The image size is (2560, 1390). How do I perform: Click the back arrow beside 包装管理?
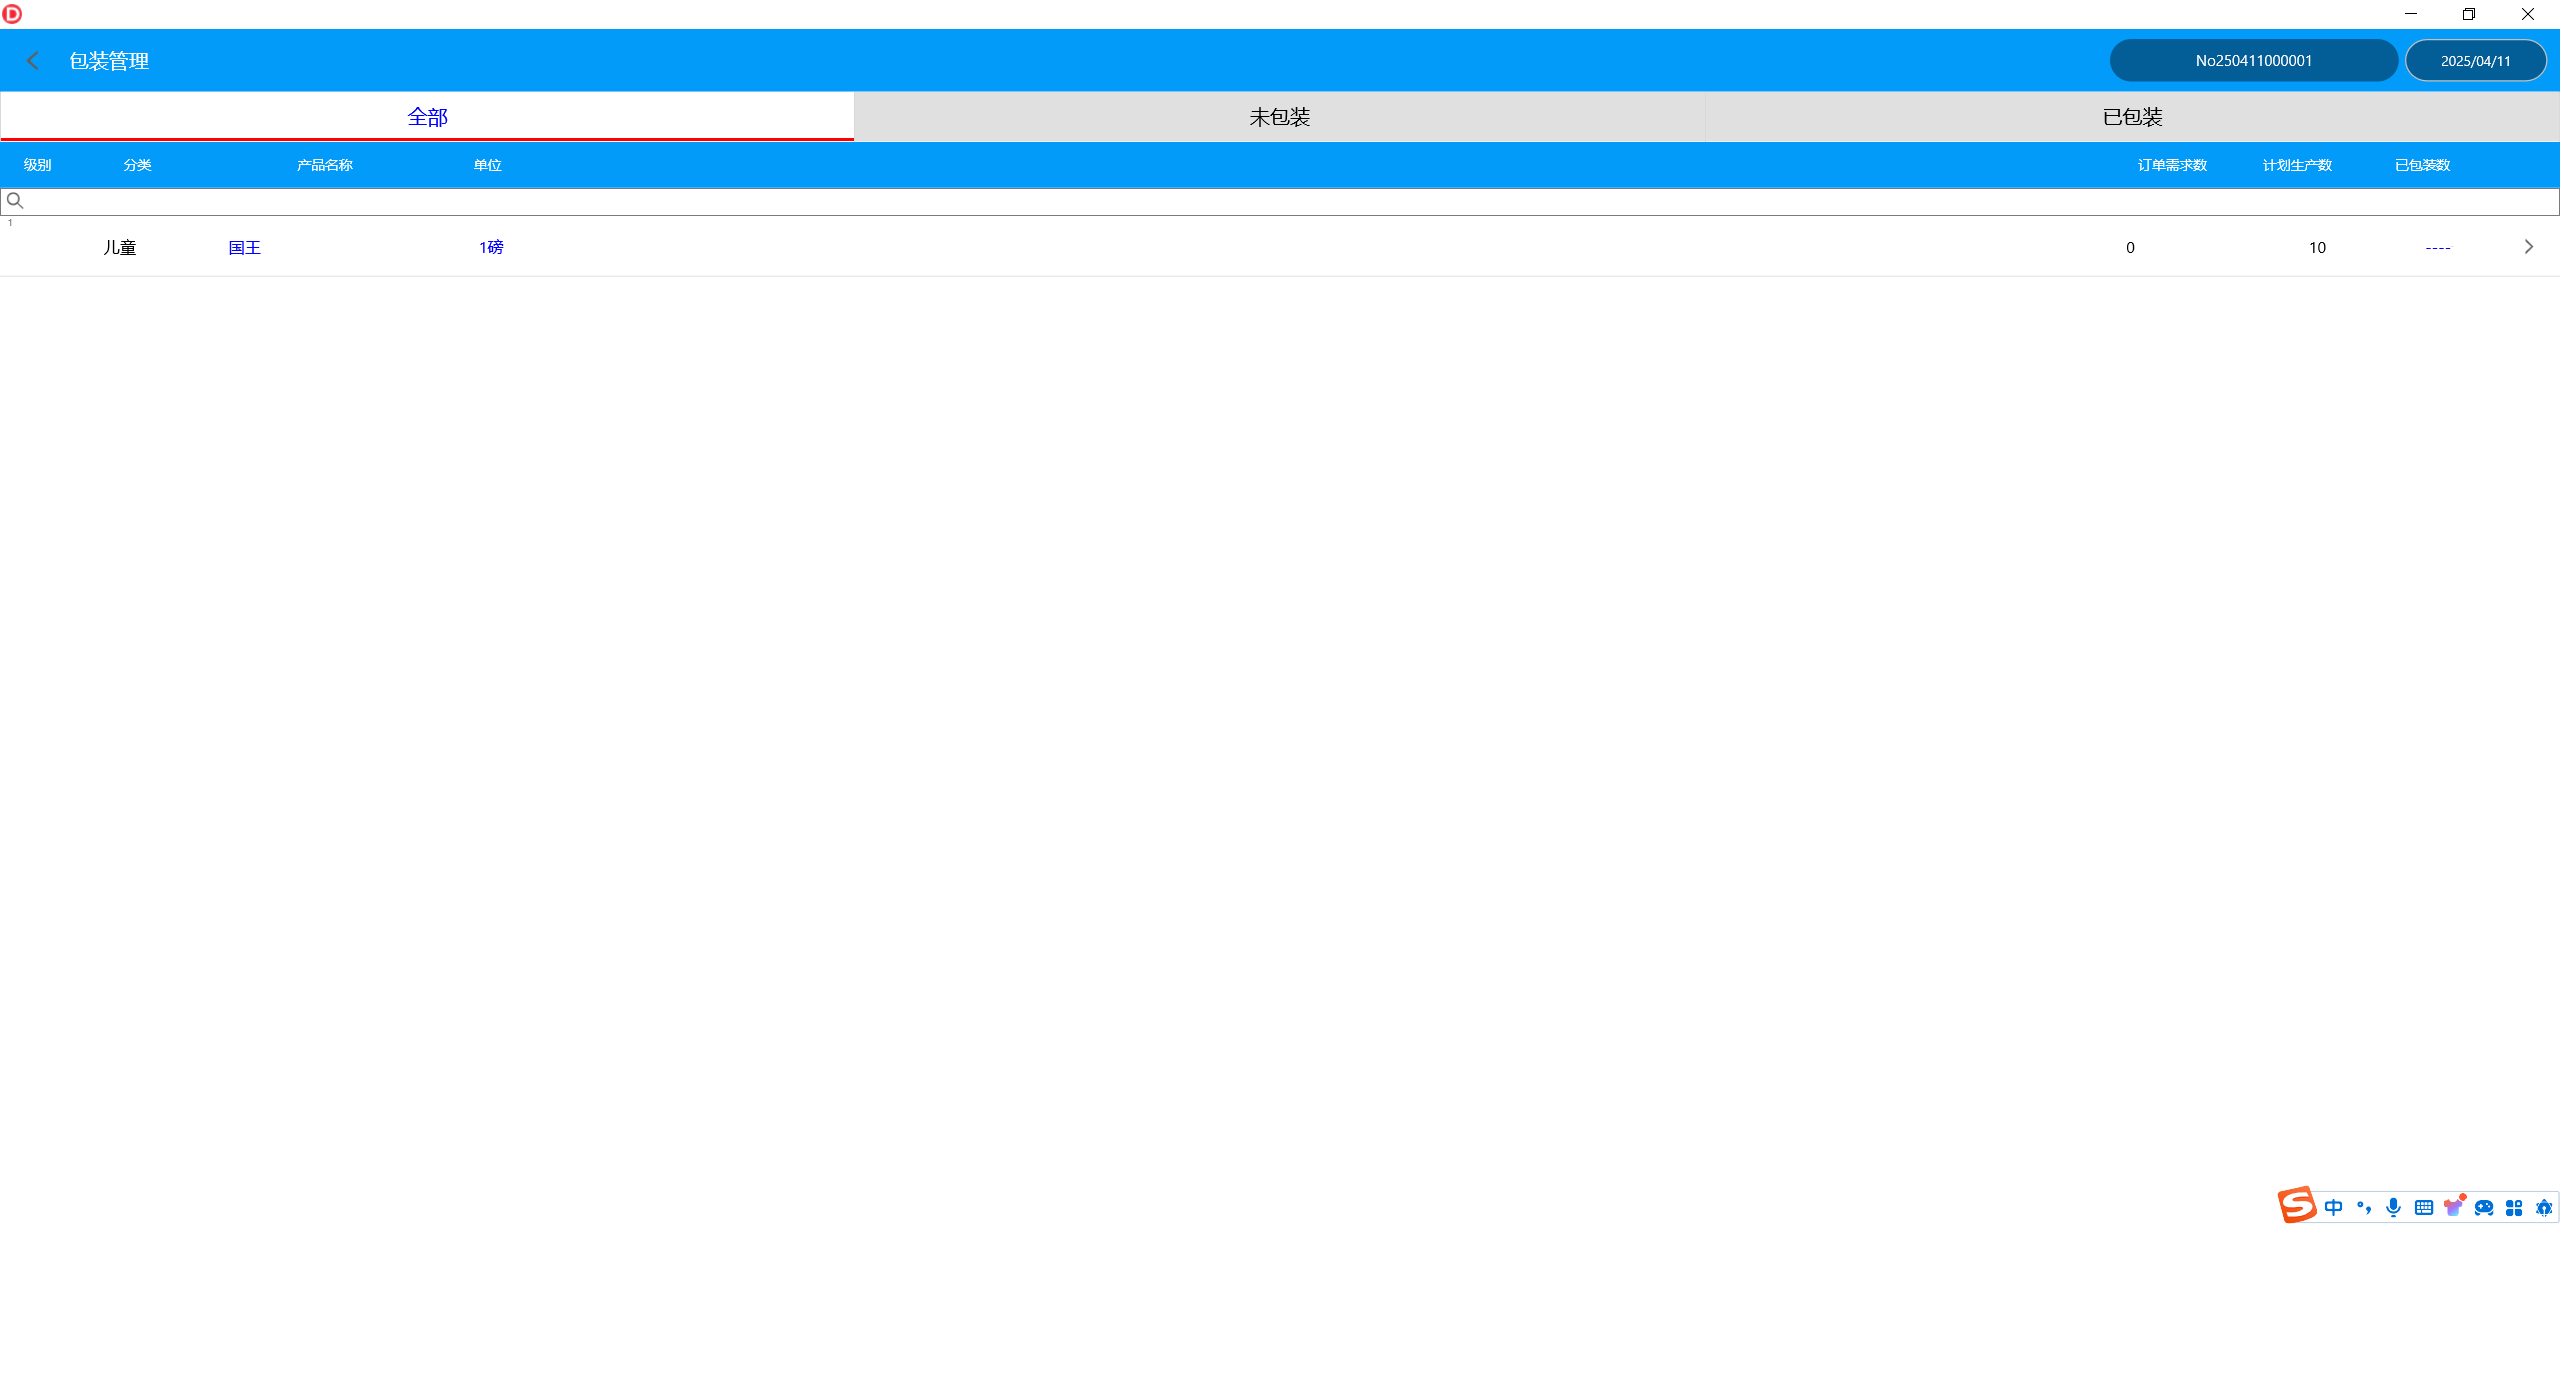pos(33,61)
